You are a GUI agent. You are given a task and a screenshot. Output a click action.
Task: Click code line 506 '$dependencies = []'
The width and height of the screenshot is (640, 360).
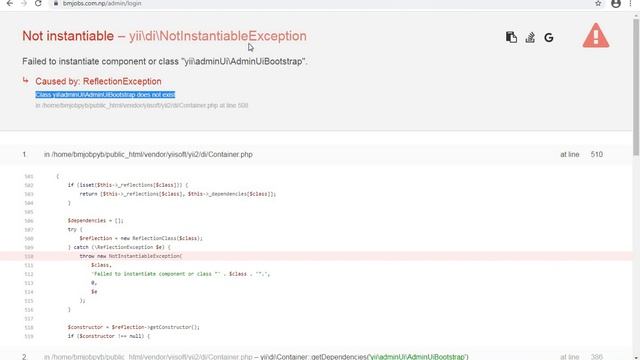[96, 220]
